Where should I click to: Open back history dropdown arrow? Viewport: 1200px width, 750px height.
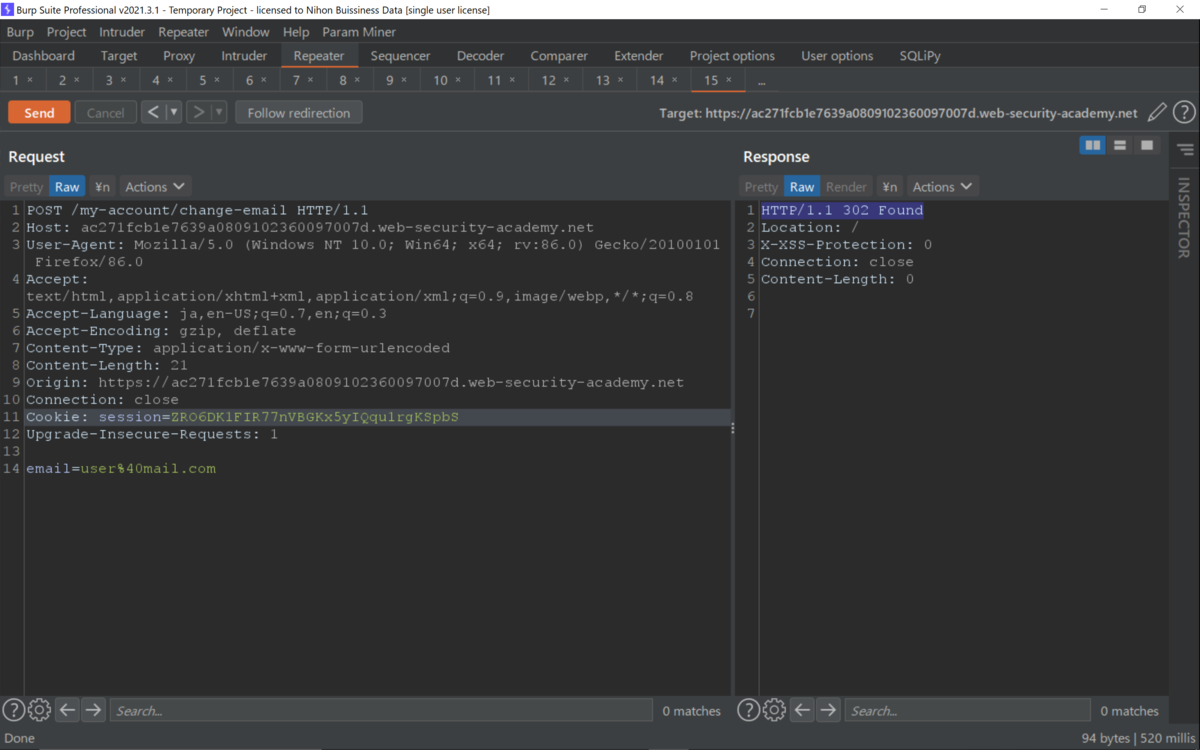click(174, 112)
